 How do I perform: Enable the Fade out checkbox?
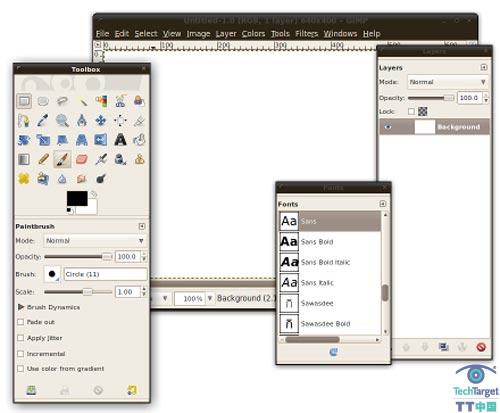21,322
